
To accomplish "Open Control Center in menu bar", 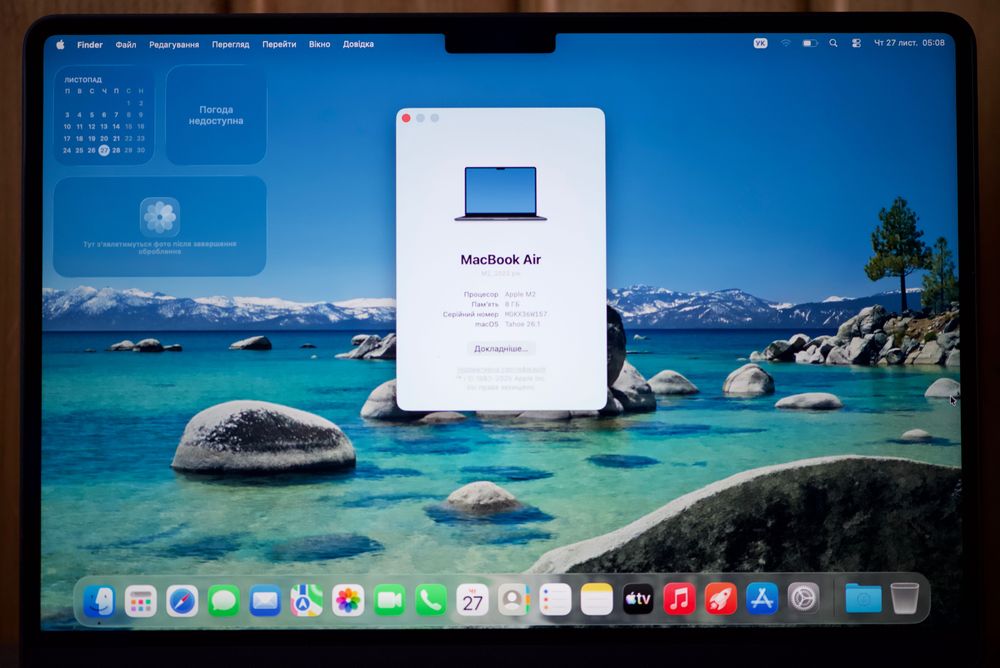I will pyautogui.click(x=856, y=43).
